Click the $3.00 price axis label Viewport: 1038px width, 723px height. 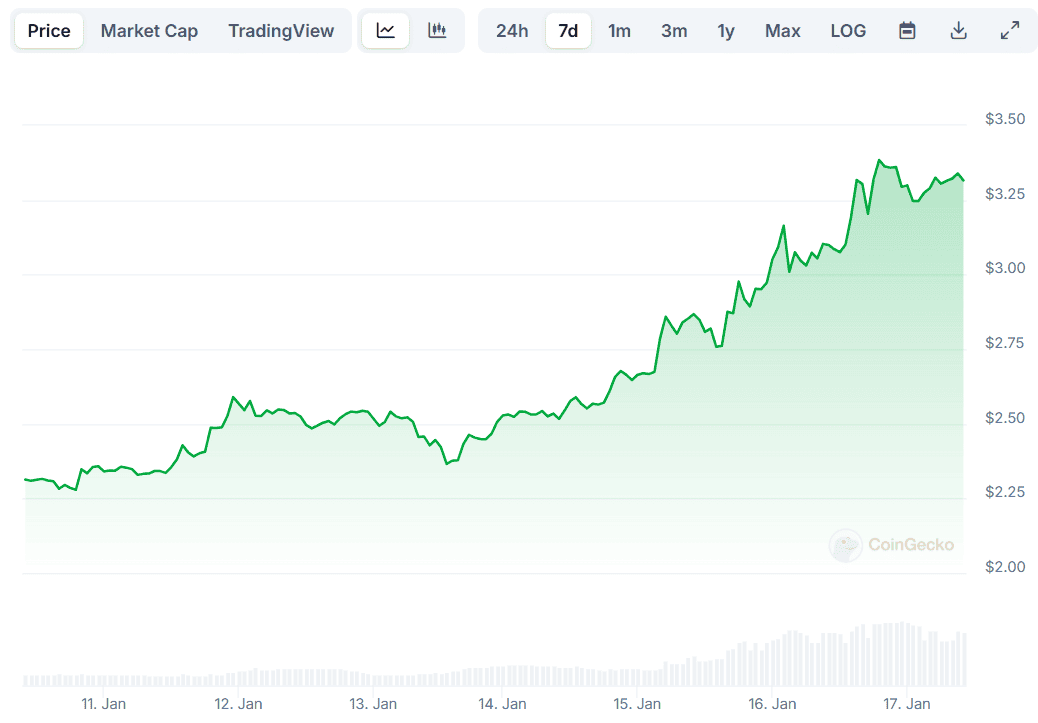point(1005,267)
